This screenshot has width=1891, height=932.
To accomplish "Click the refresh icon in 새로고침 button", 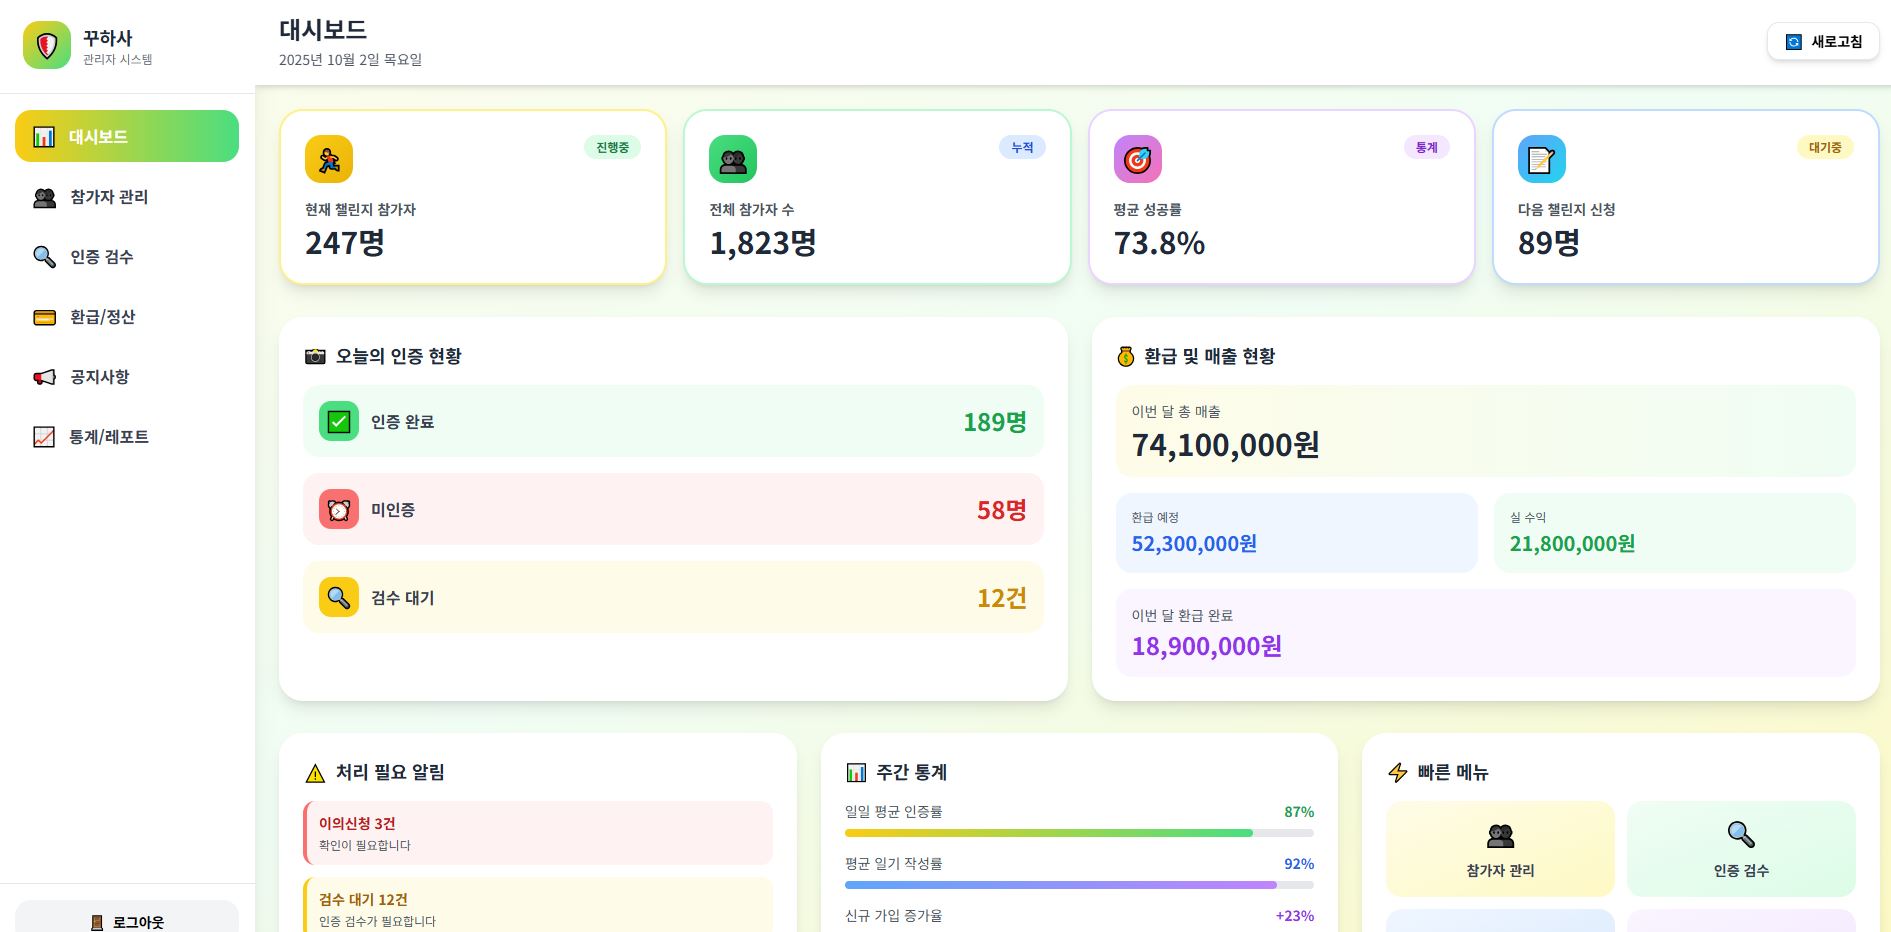I will (x=1794, y=42).
